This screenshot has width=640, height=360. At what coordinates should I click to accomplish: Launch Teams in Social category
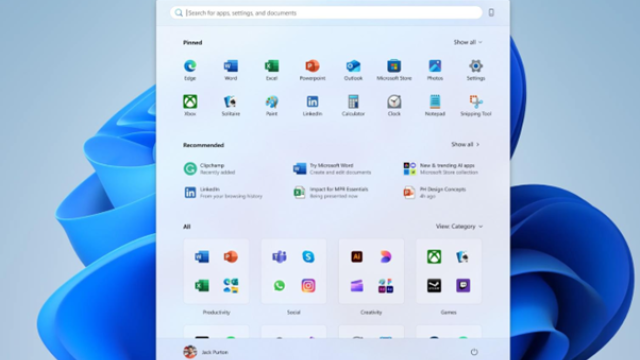(279, 257)
